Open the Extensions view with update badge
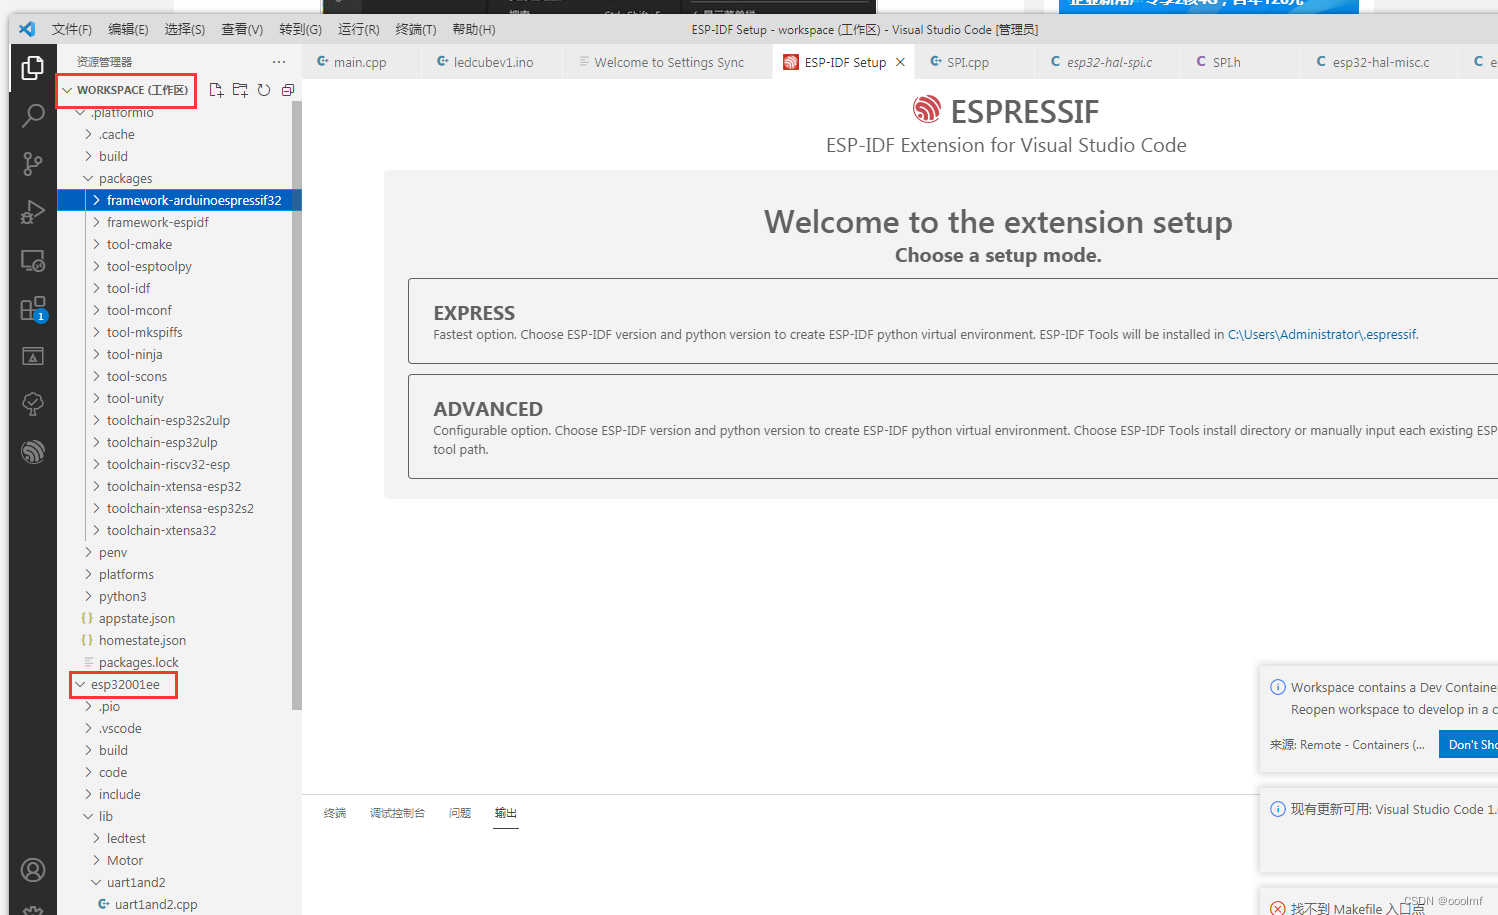Image resolution: width=1498 pixels, height=915 pixels. 33,309
